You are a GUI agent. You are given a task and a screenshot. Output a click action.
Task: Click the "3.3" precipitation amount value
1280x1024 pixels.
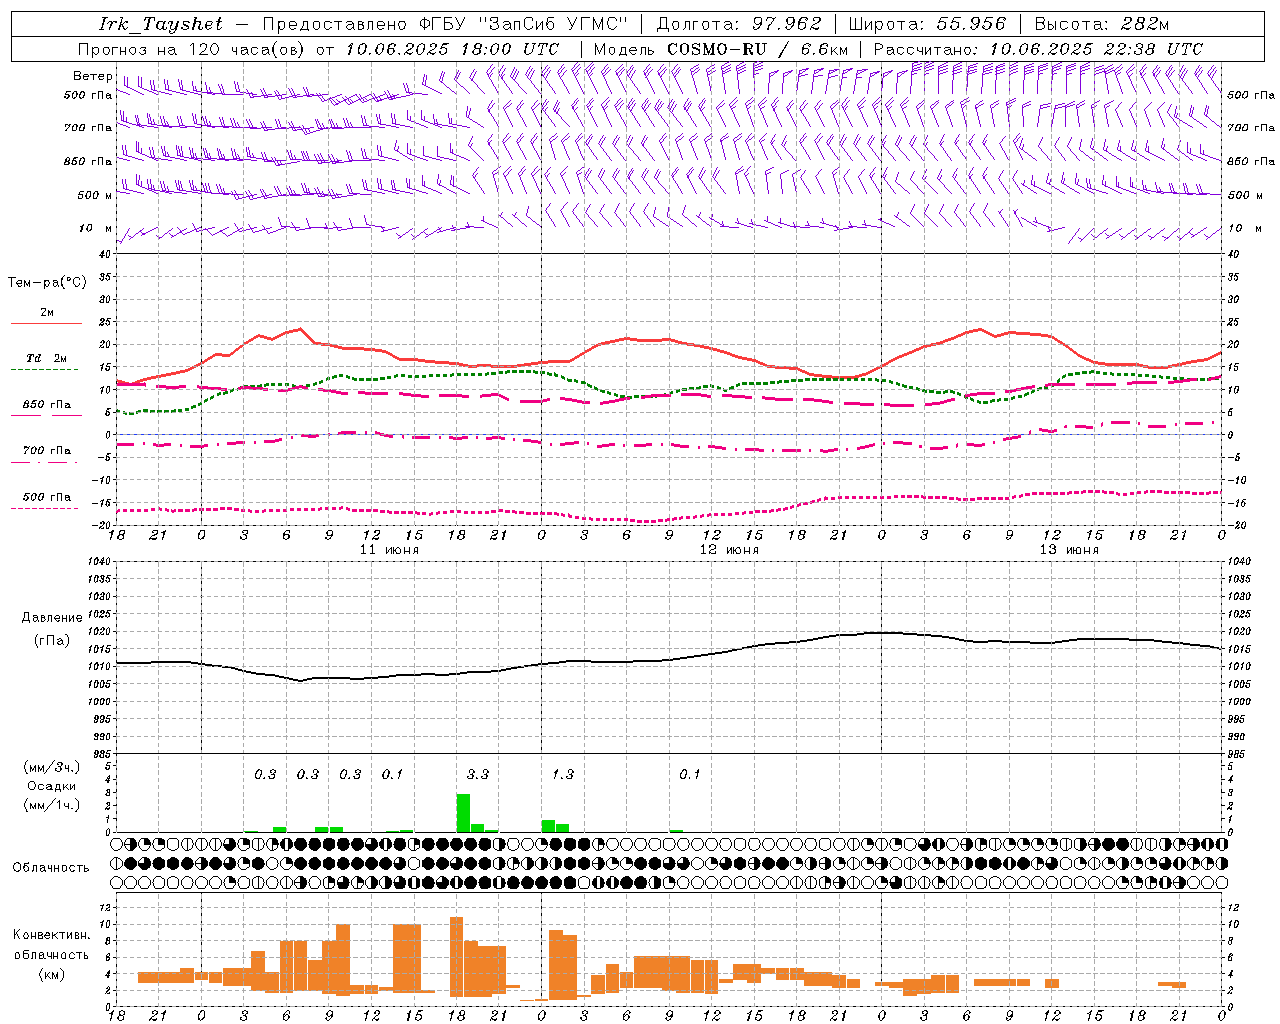[478, 774]
